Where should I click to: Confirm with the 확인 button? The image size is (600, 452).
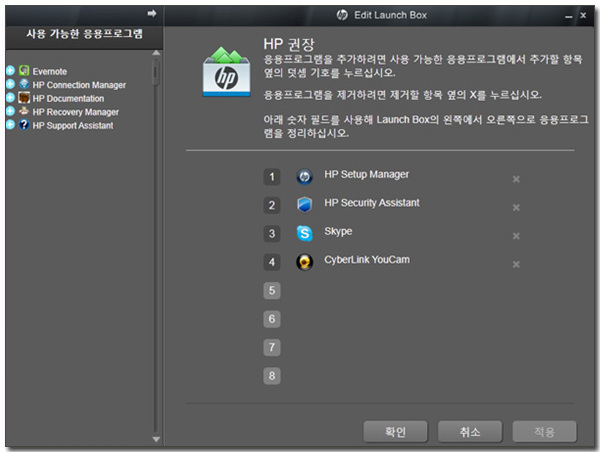[x=395, y=432]
